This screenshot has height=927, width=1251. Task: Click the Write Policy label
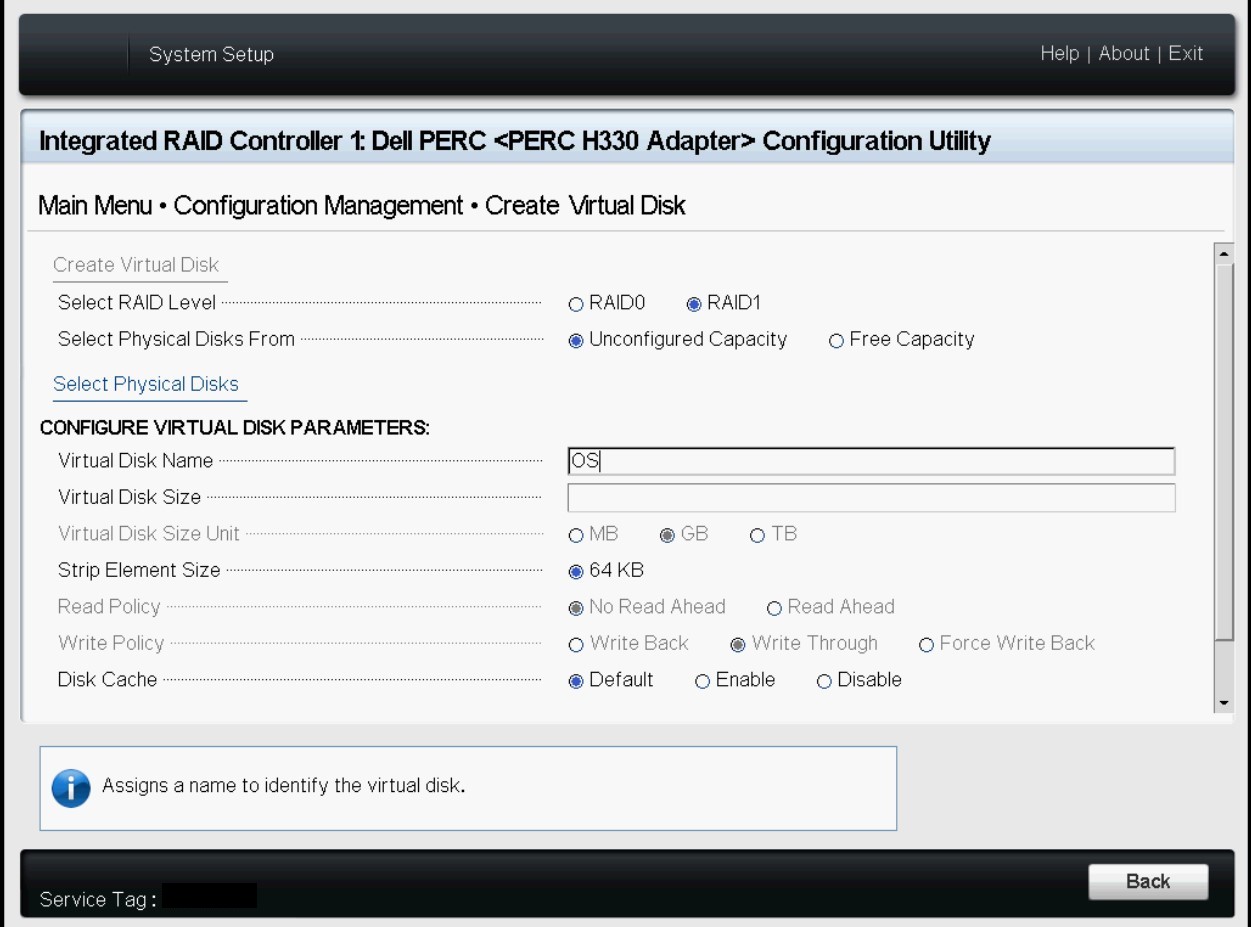[x=111, y=644]
